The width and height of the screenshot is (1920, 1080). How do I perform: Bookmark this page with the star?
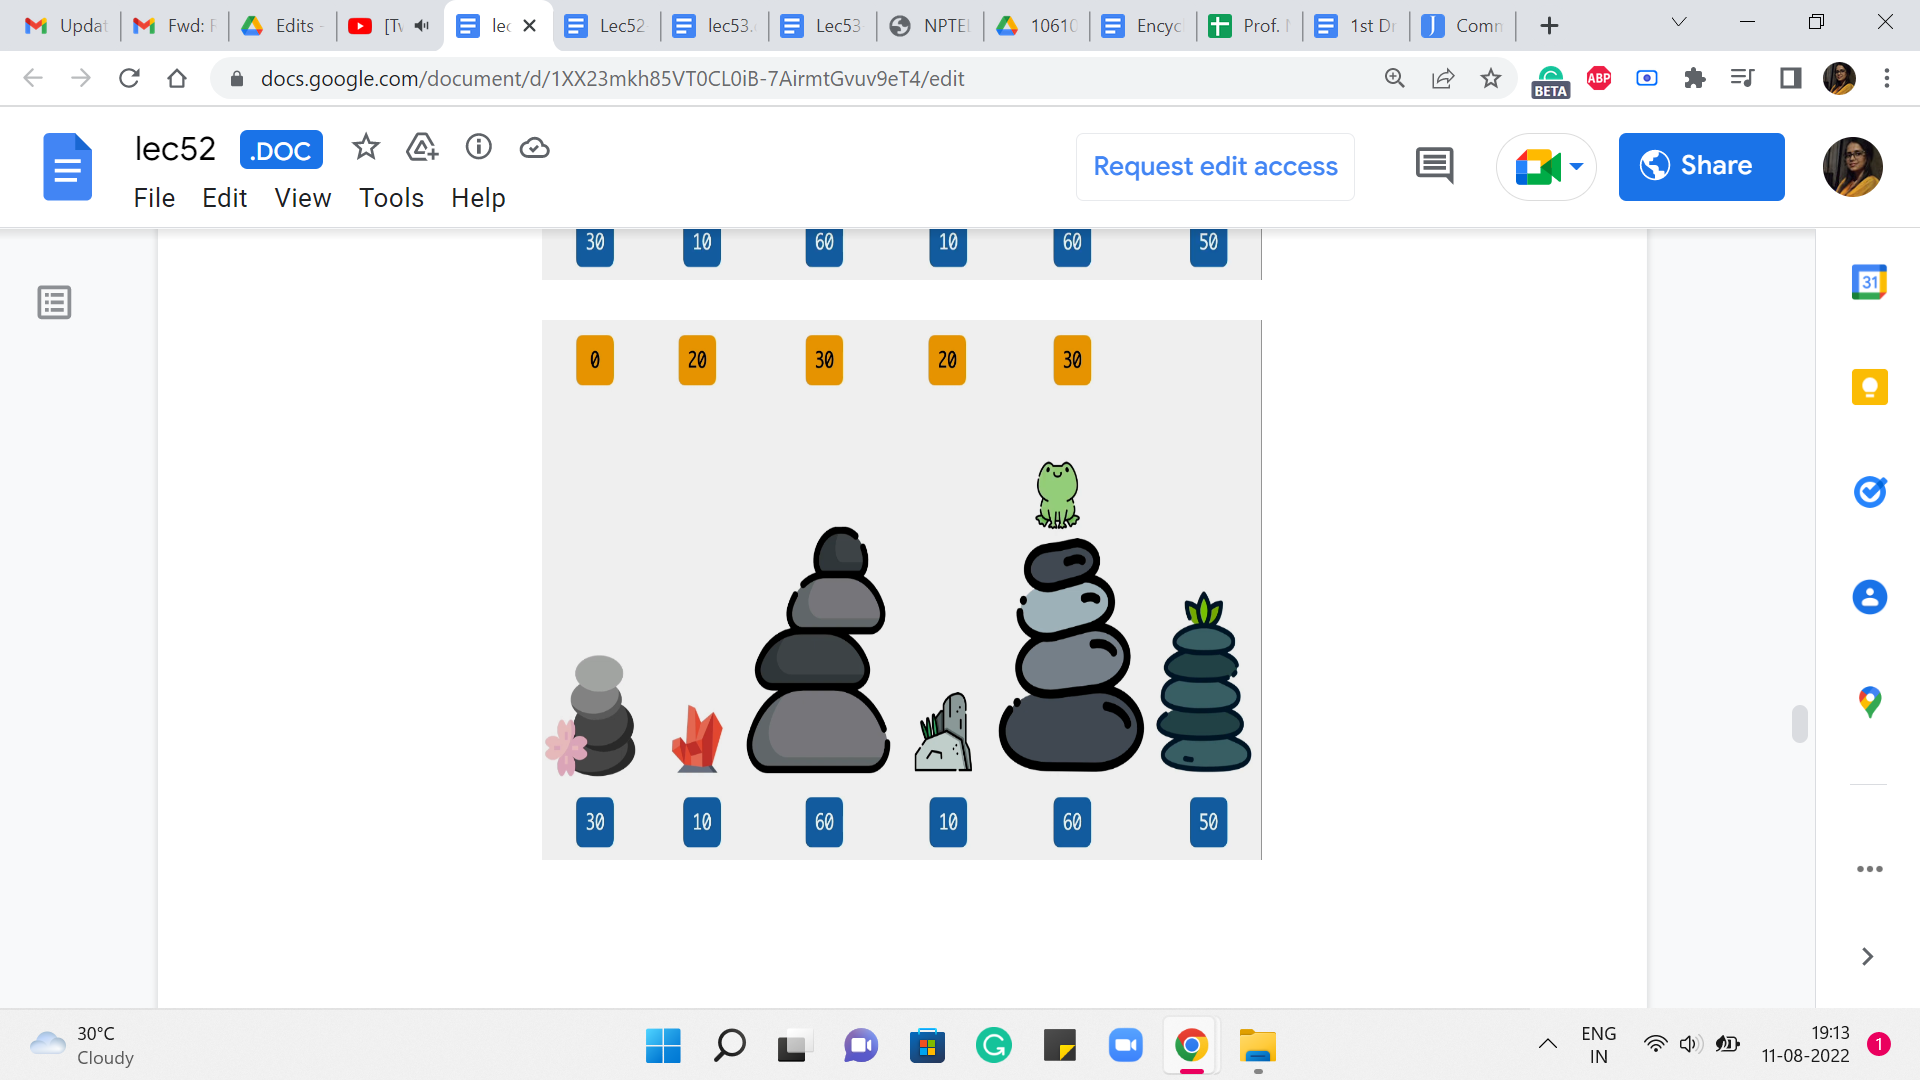tap(1491, 78)
